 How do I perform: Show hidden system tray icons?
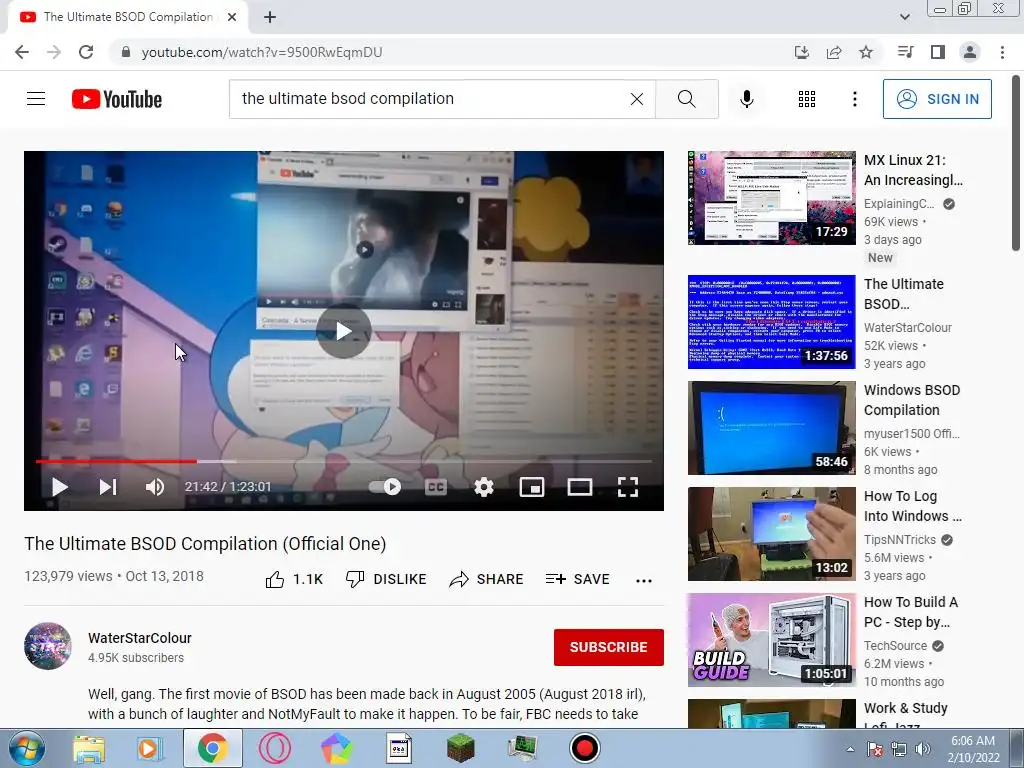coord(850,749)
